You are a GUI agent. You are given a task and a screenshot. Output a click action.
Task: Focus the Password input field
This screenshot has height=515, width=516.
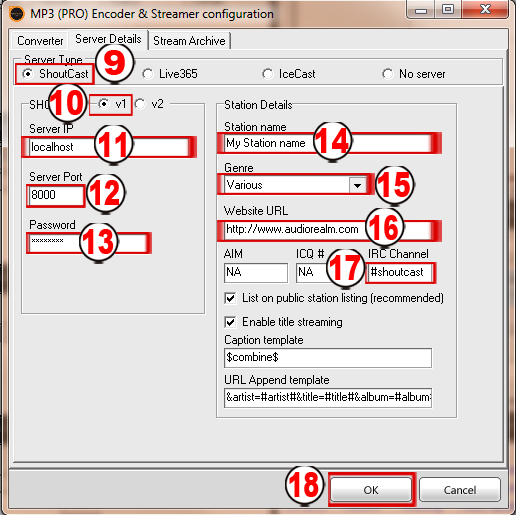coord(88,243)
